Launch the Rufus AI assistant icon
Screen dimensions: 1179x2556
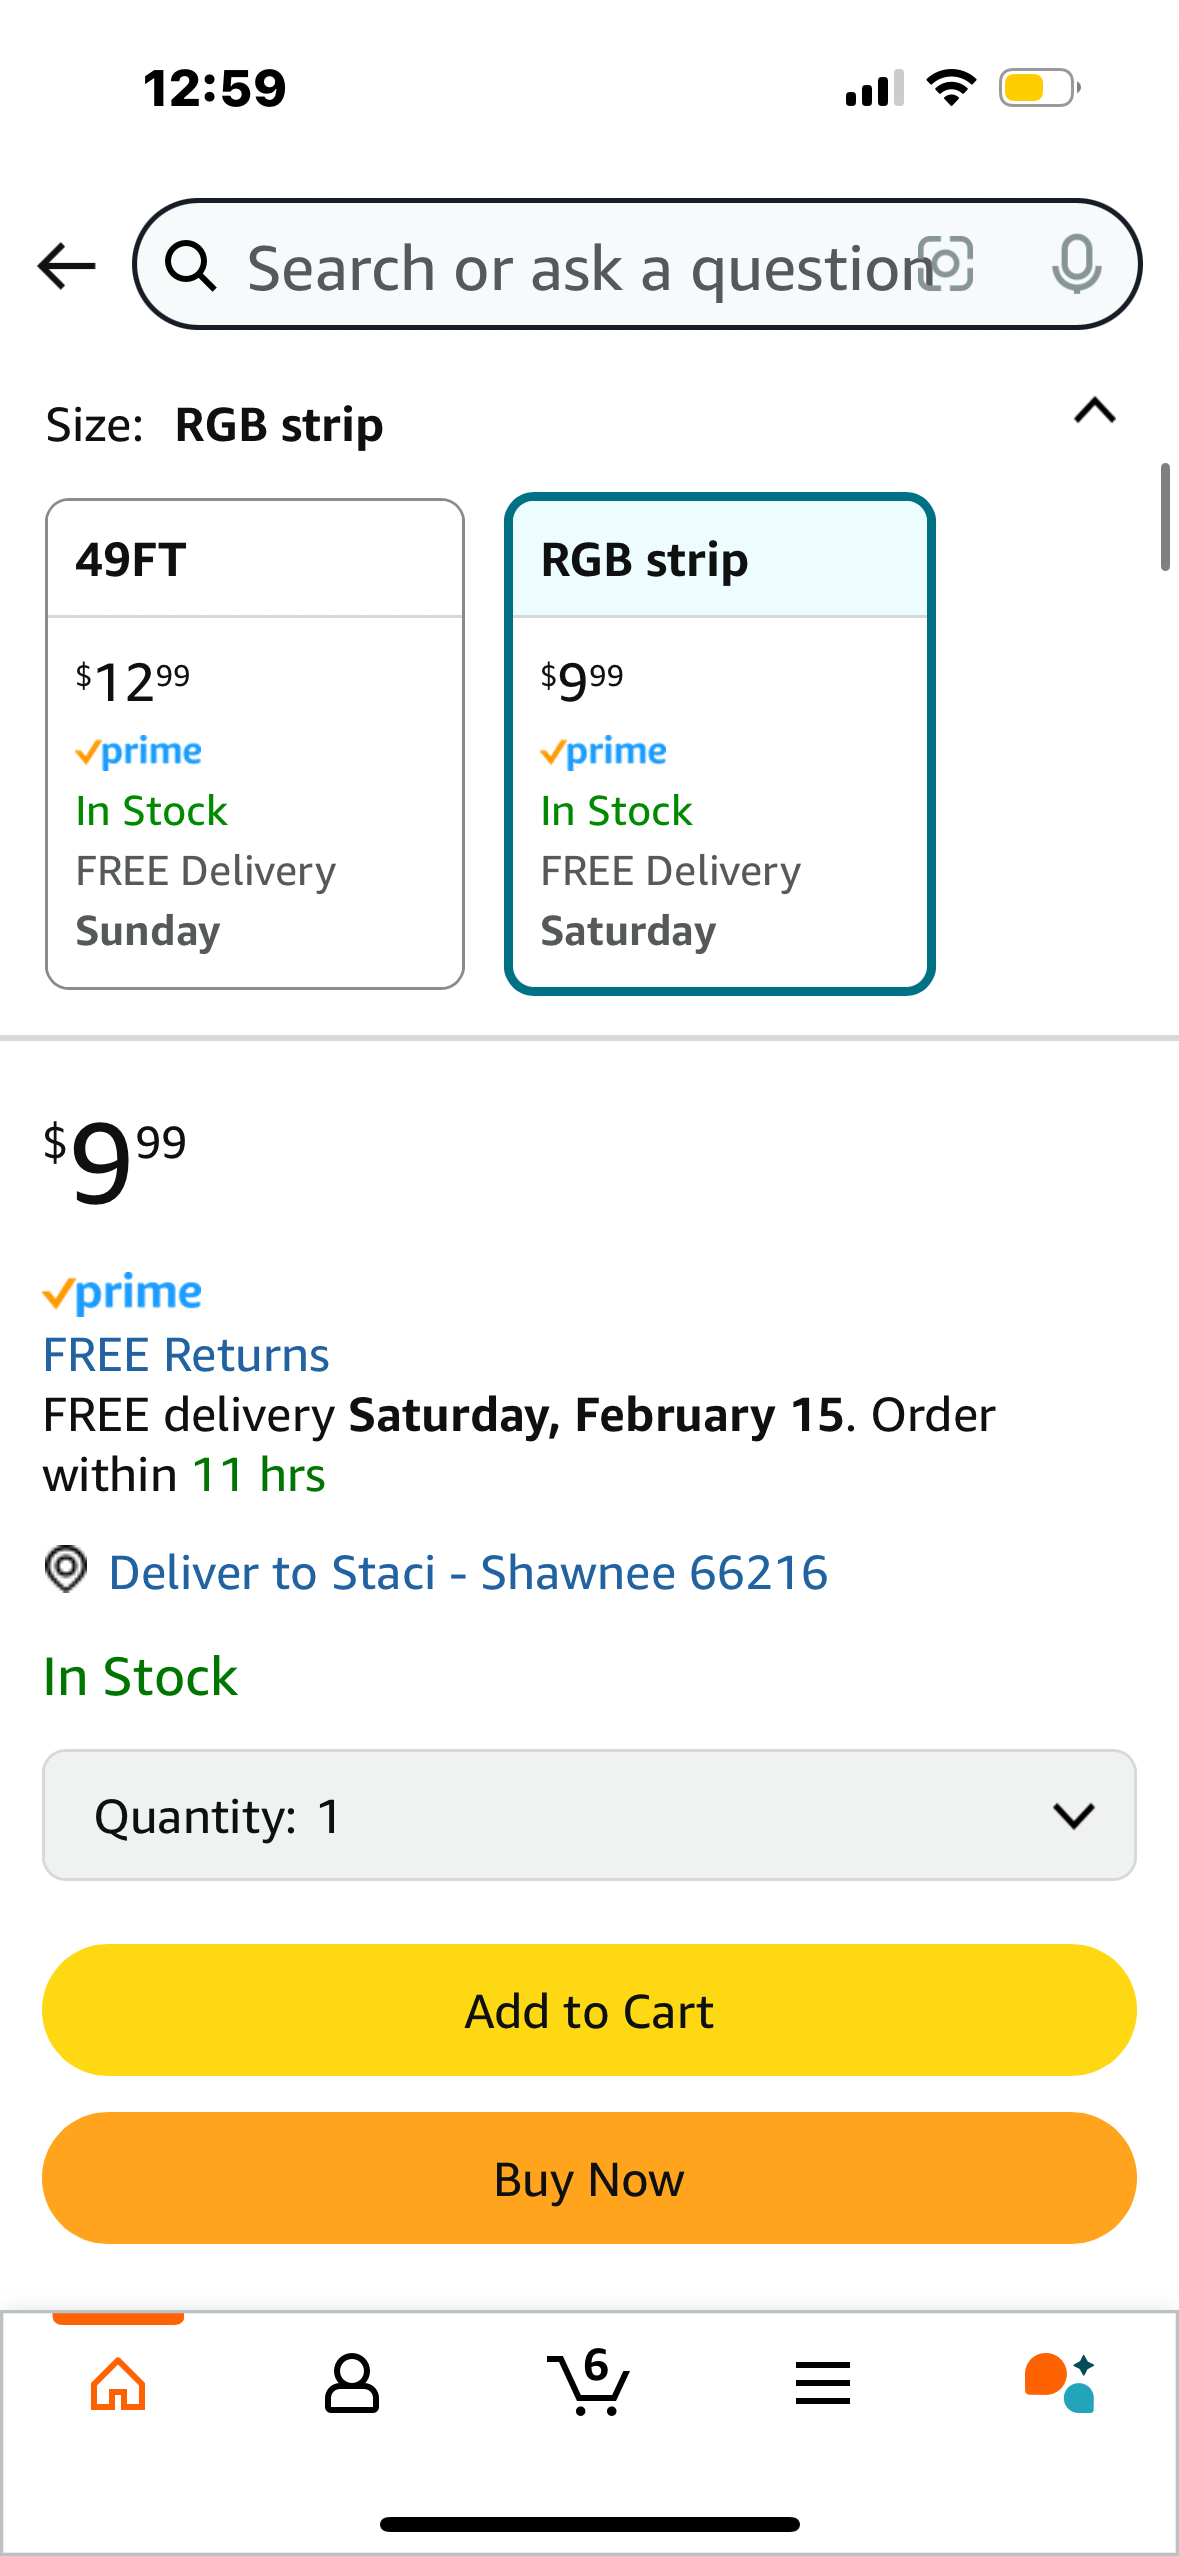[1060, 2384]
